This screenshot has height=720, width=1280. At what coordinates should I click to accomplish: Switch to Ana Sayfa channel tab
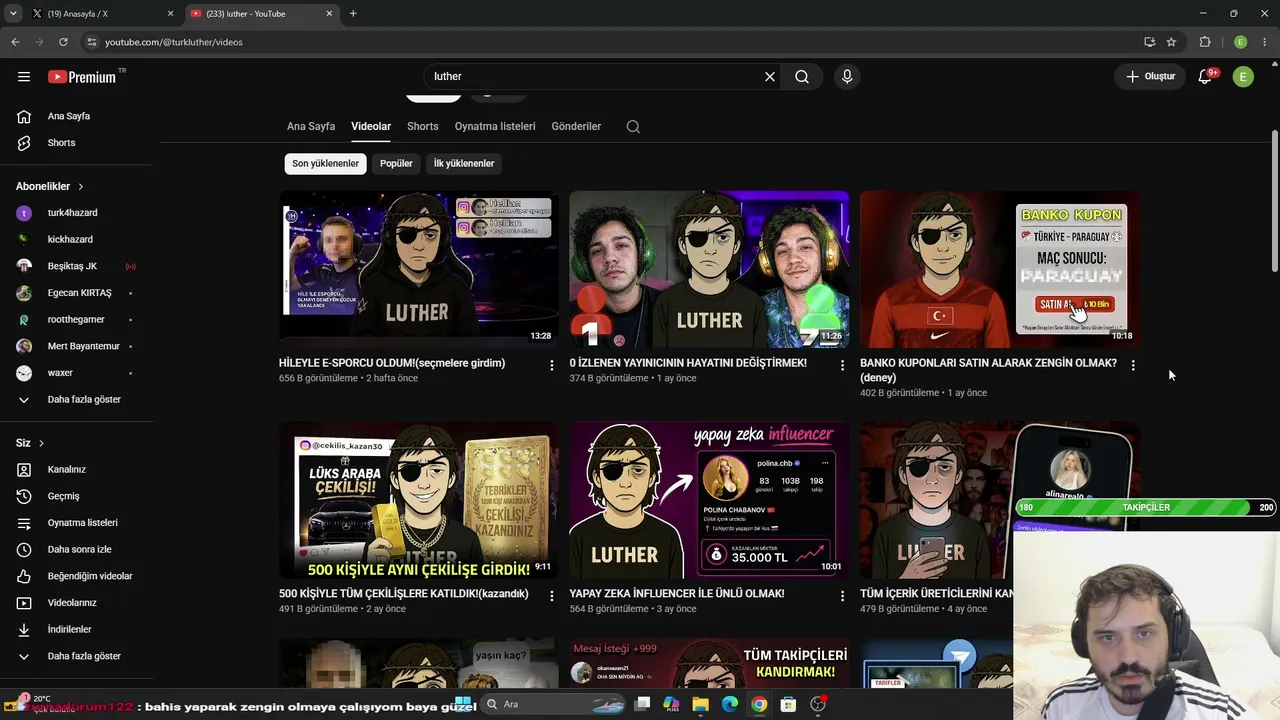click(311, 127)
